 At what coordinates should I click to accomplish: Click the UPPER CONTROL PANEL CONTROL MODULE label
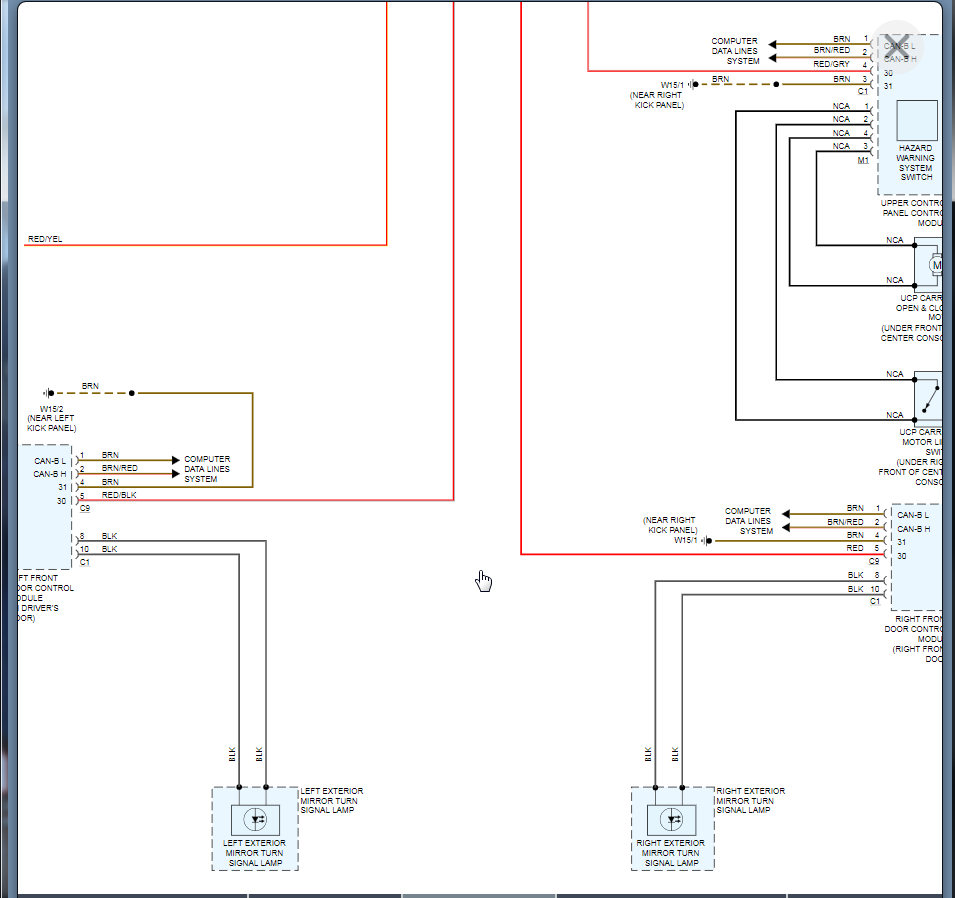tap(912, 213)
